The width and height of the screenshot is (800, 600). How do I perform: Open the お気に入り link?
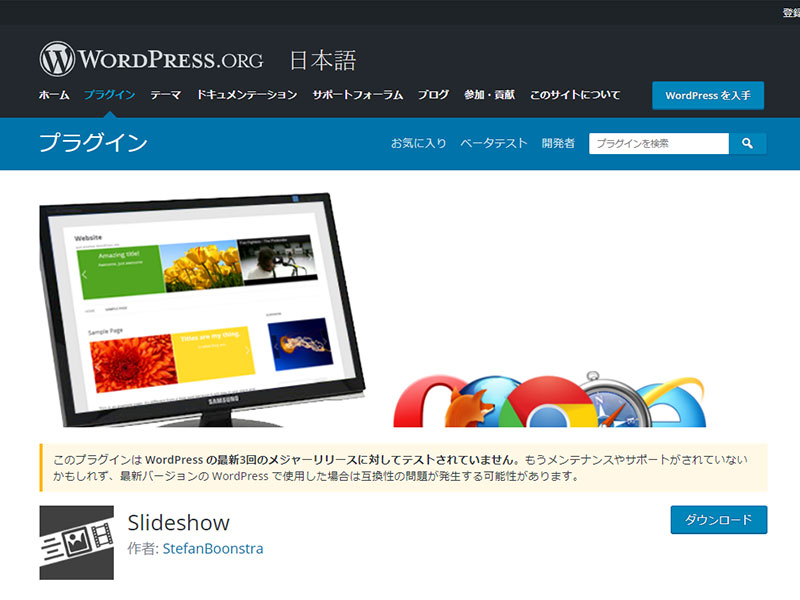(418, 144)
